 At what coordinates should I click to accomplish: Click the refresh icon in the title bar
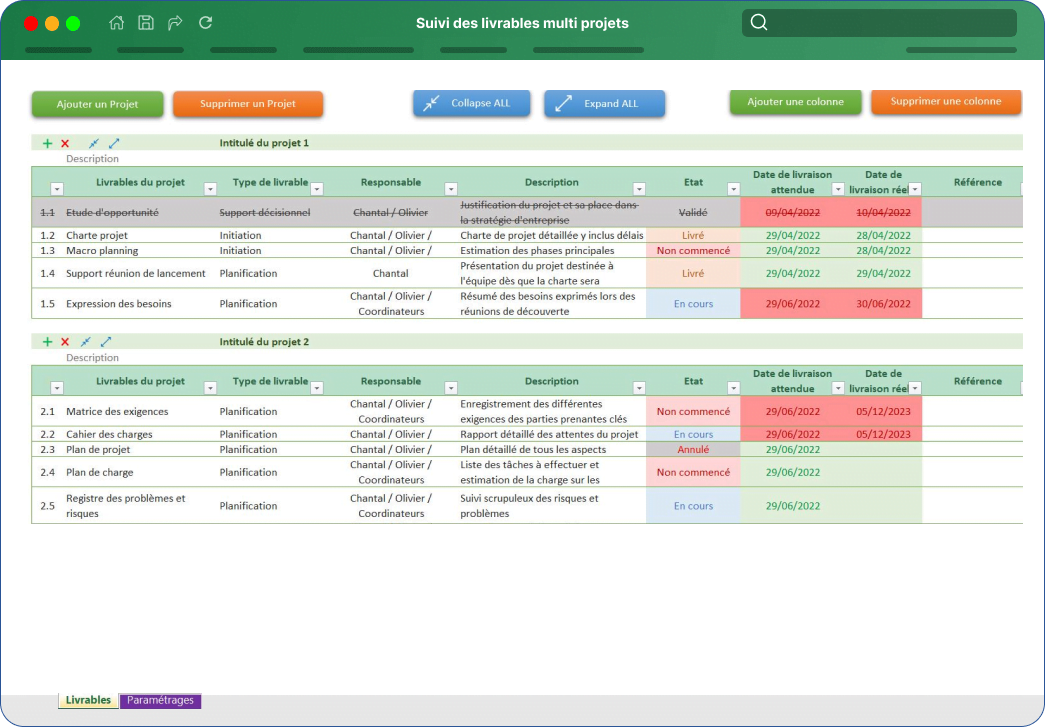[205, 23]
